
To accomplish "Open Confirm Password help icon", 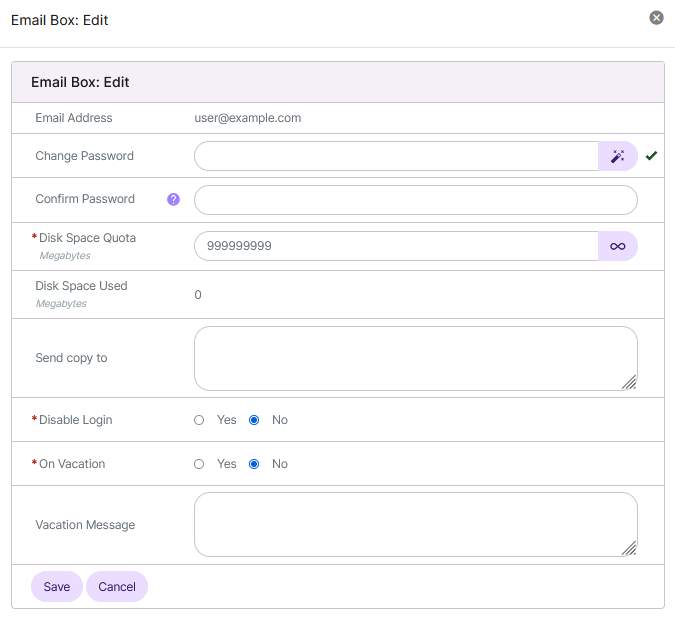I will pos(173,199).
